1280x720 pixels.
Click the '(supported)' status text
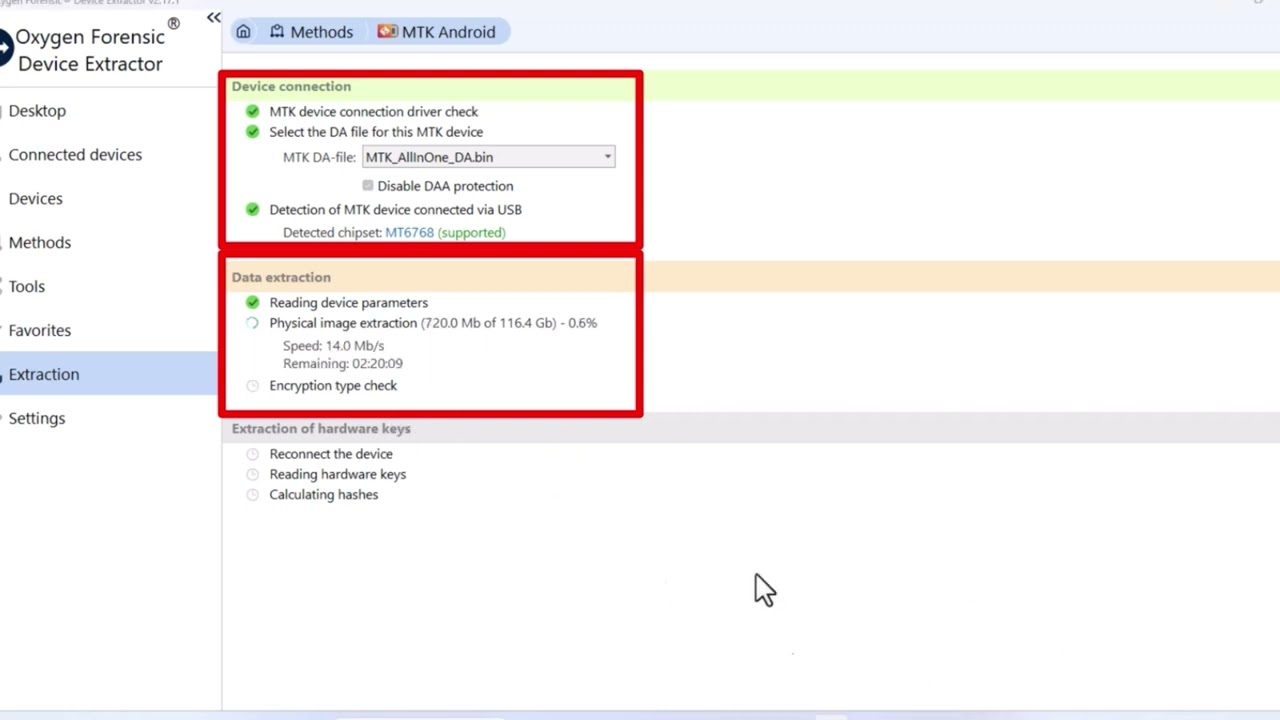pos(472,232)
